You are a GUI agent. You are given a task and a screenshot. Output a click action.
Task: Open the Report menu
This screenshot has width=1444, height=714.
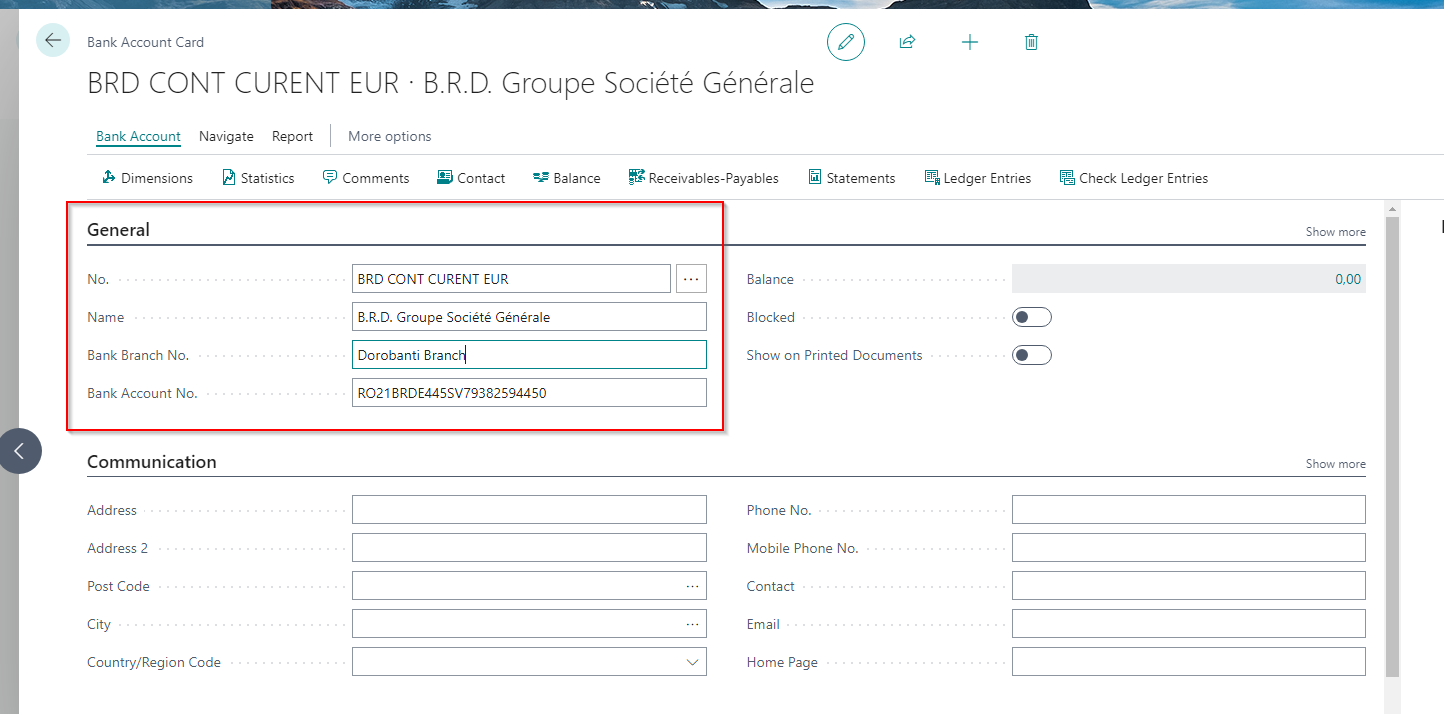pos(292,136)
